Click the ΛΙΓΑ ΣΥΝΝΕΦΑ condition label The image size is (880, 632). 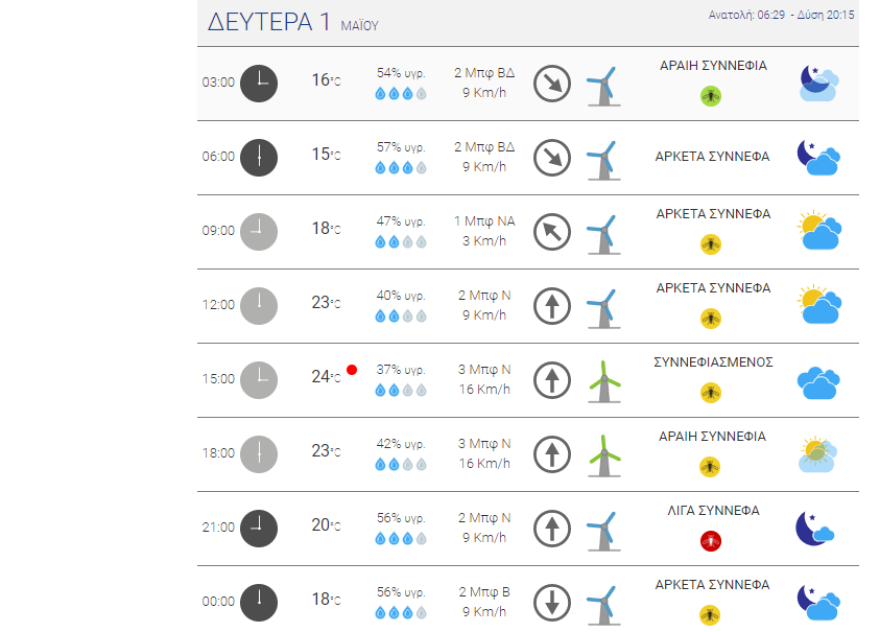coord(713,511)
